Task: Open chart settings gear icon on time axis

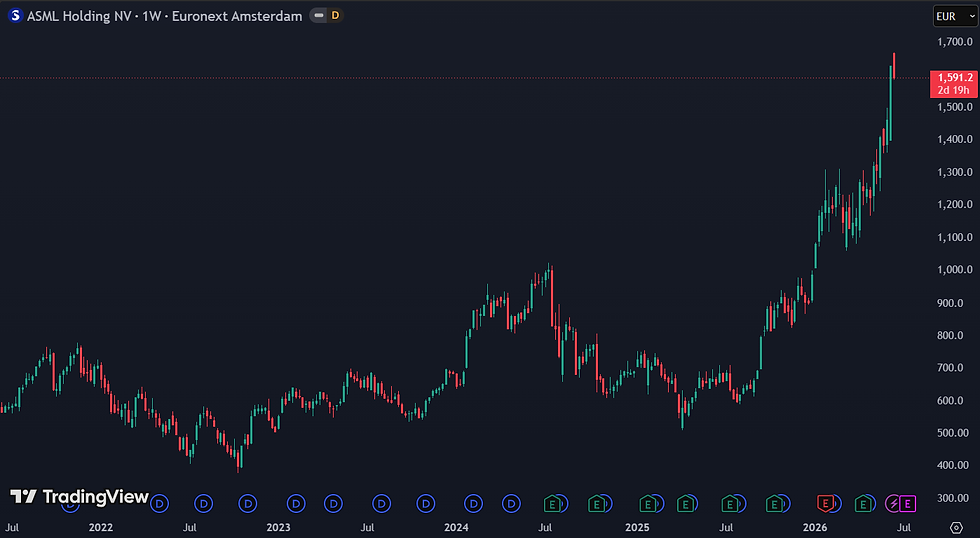Action: click(x=956, y=527)
